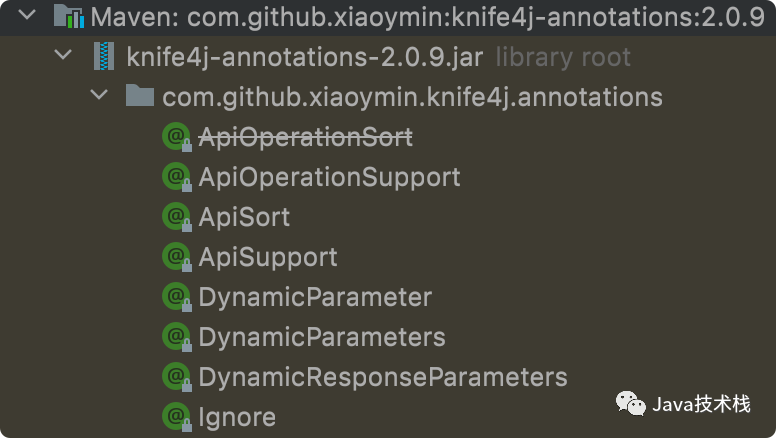Click the annotations package folder icon
Viewport: 776px width, 438px height.
tap(139, 97)
